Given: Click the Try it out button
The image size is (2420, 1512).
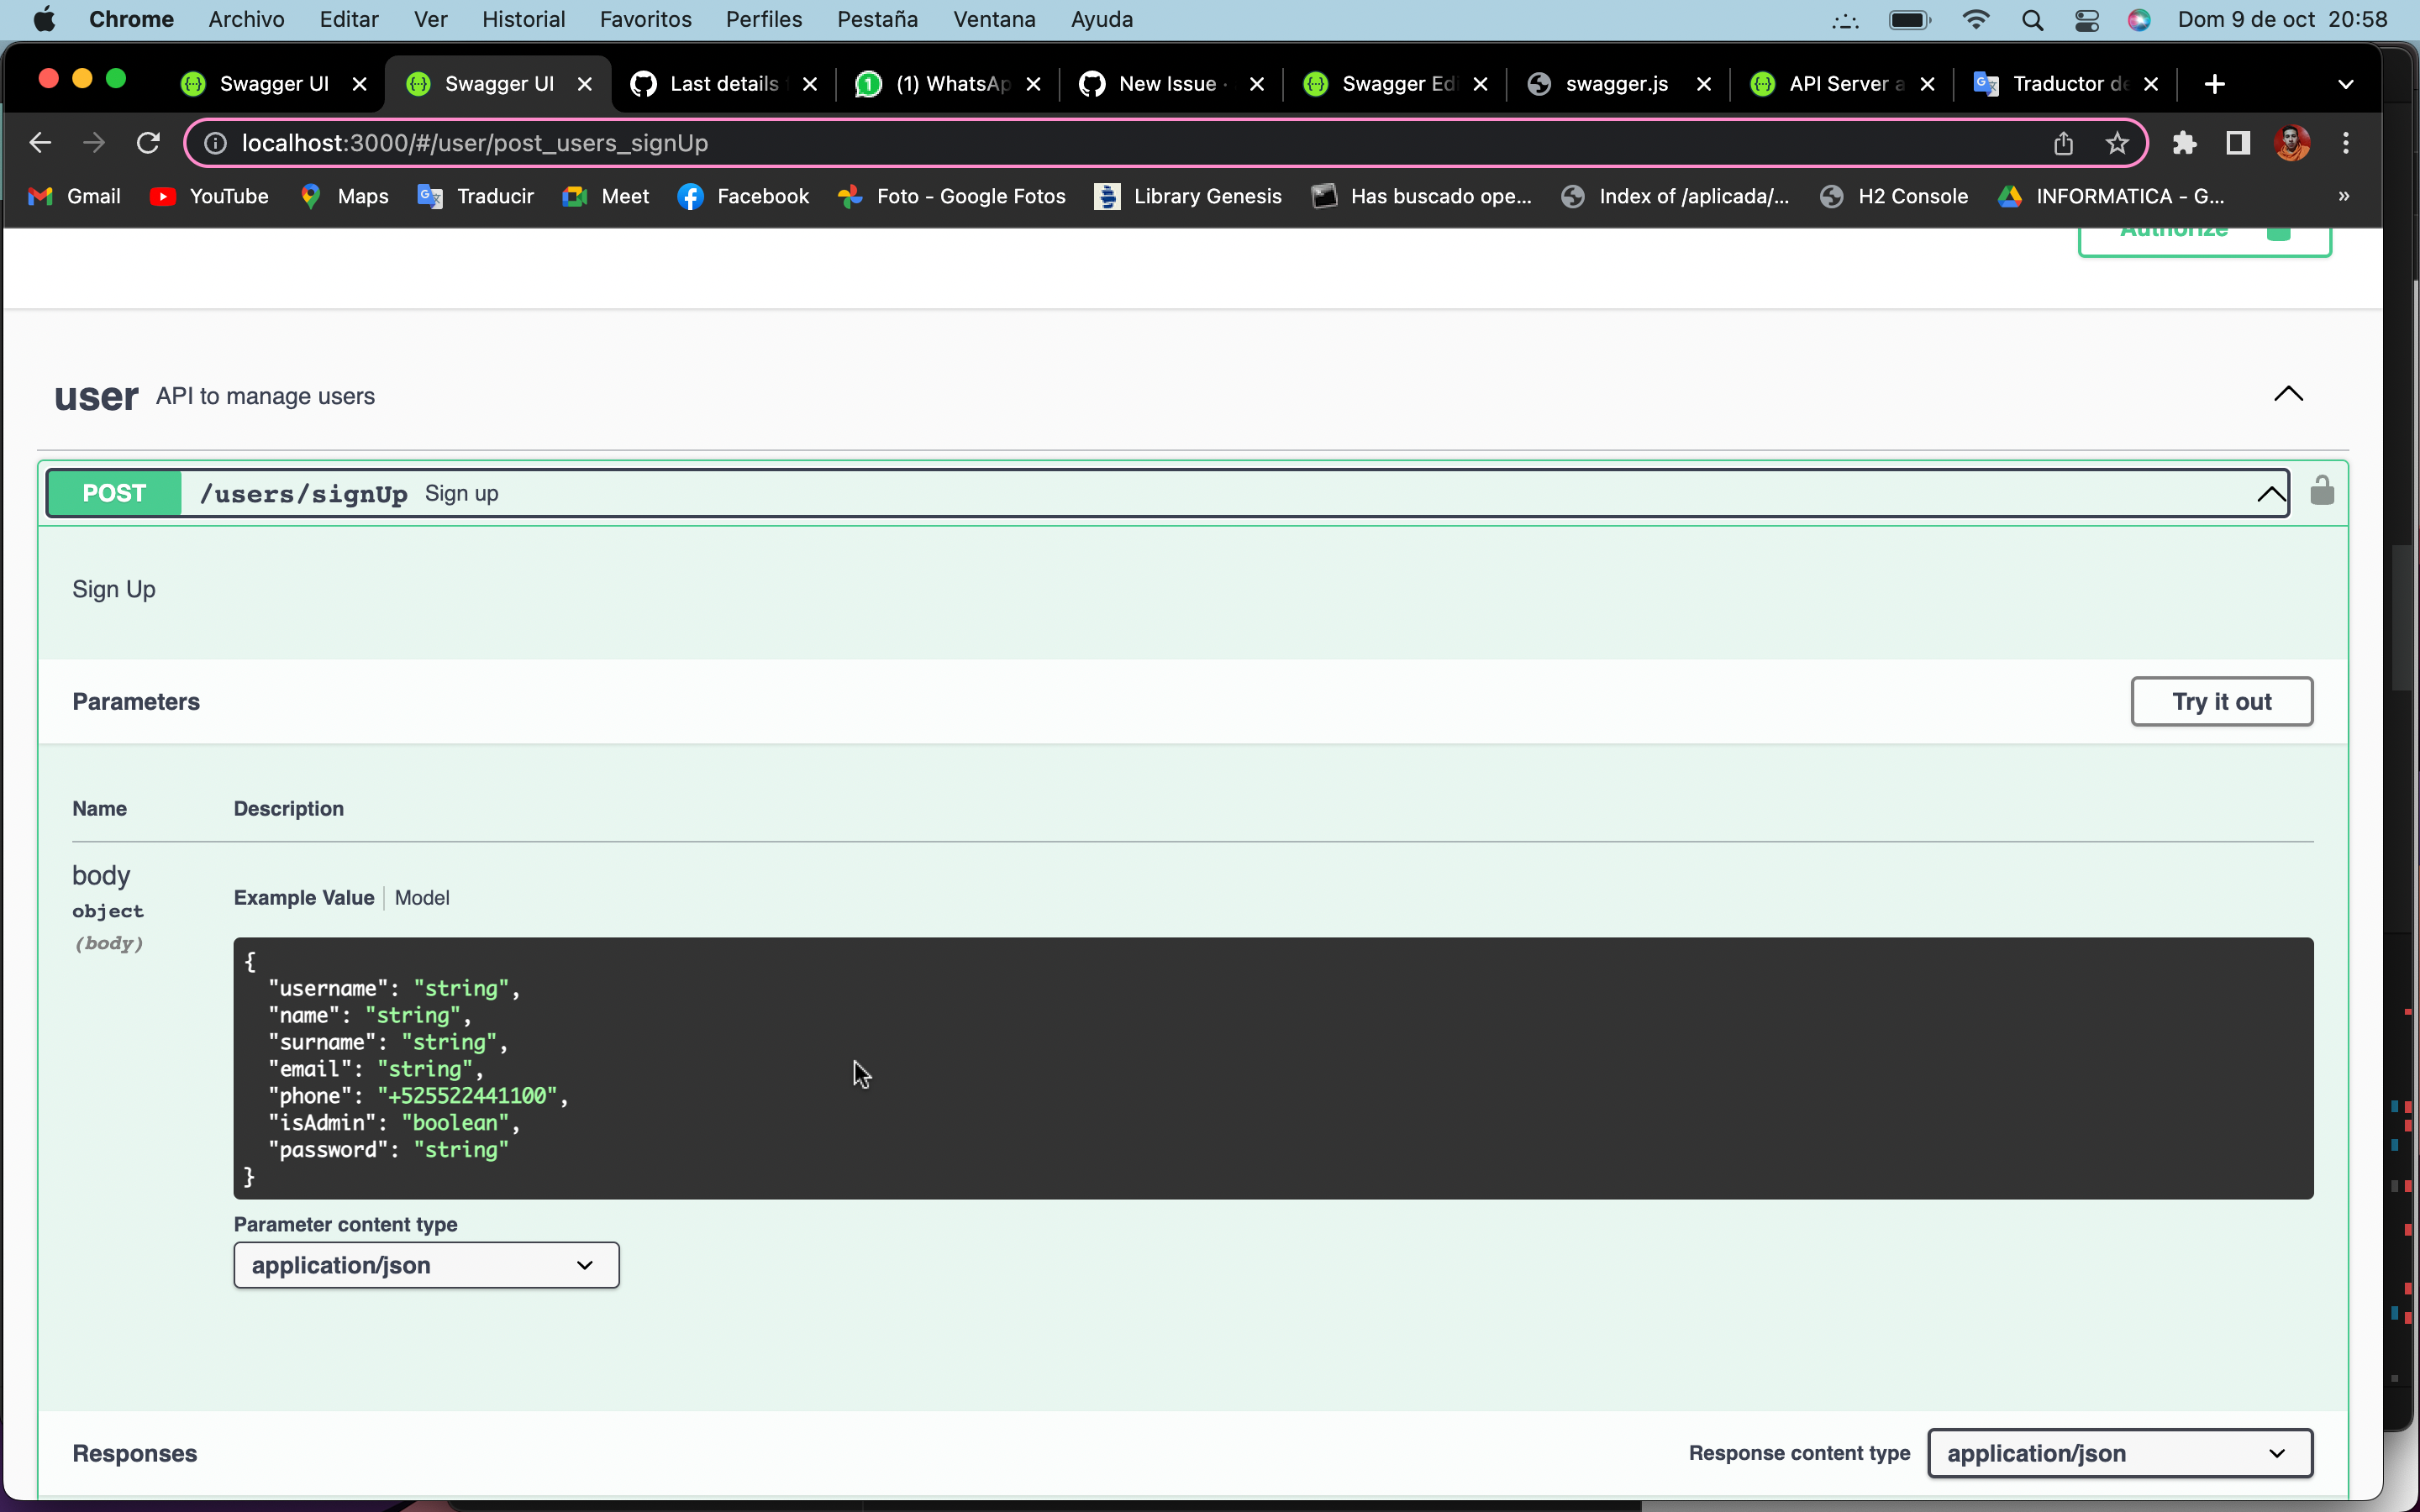Looking at the screenshot, I should [2222, 701].
